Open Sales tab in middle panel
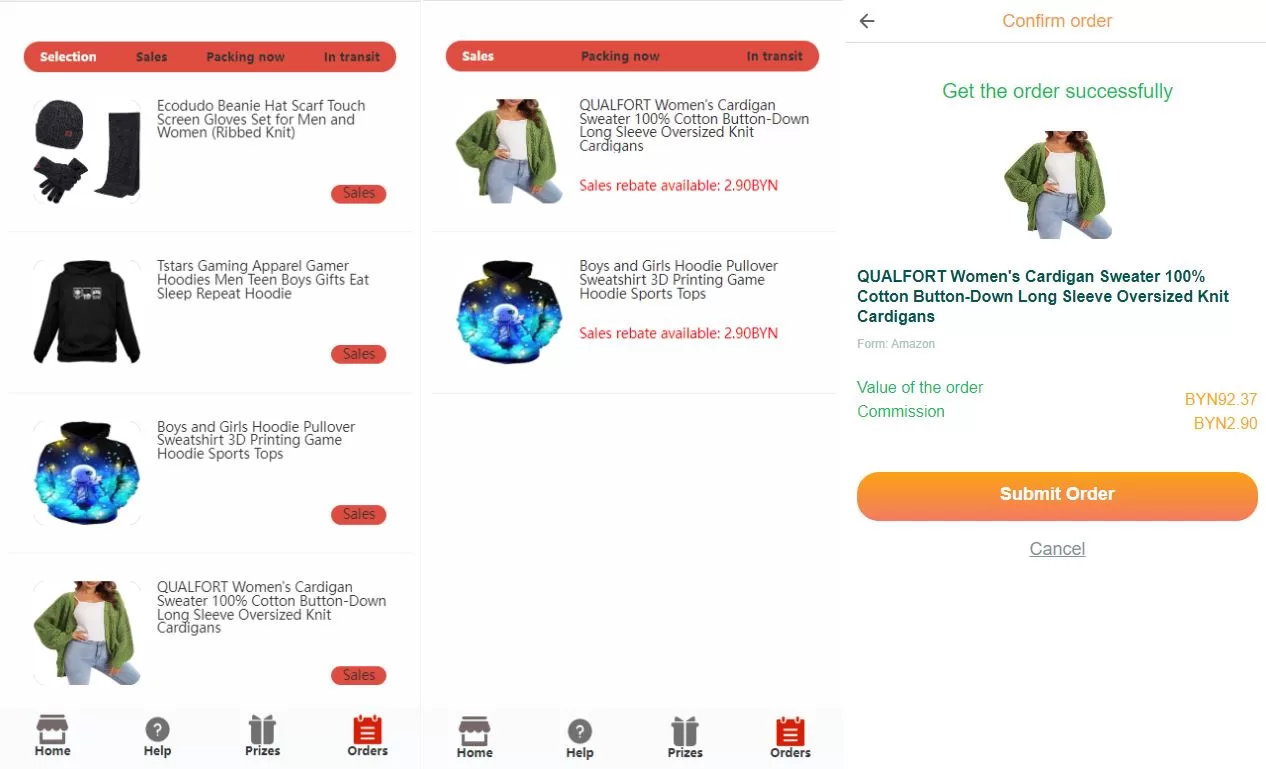 click(478, 56)
